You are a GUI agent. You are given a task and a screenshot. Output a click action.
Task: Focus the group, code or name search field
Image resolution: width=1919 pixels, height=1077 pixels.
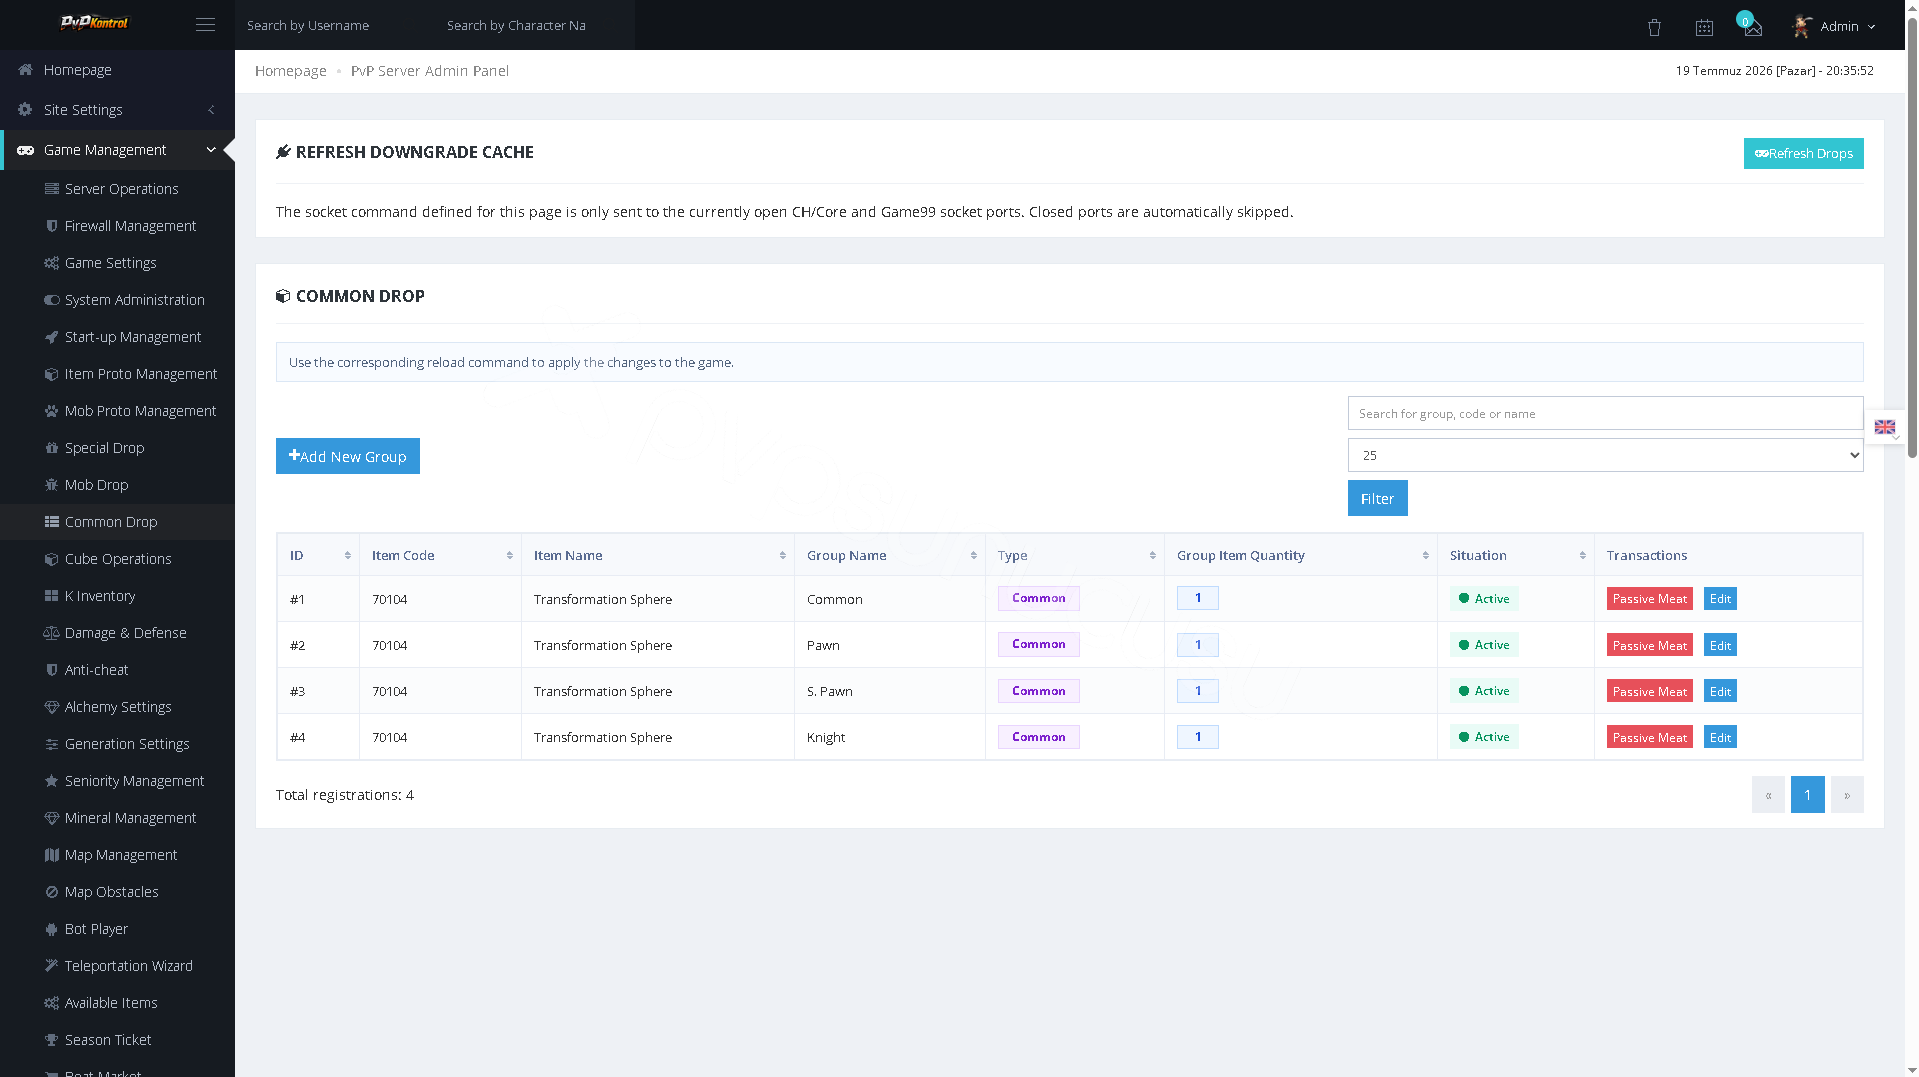coord(1605,413)
